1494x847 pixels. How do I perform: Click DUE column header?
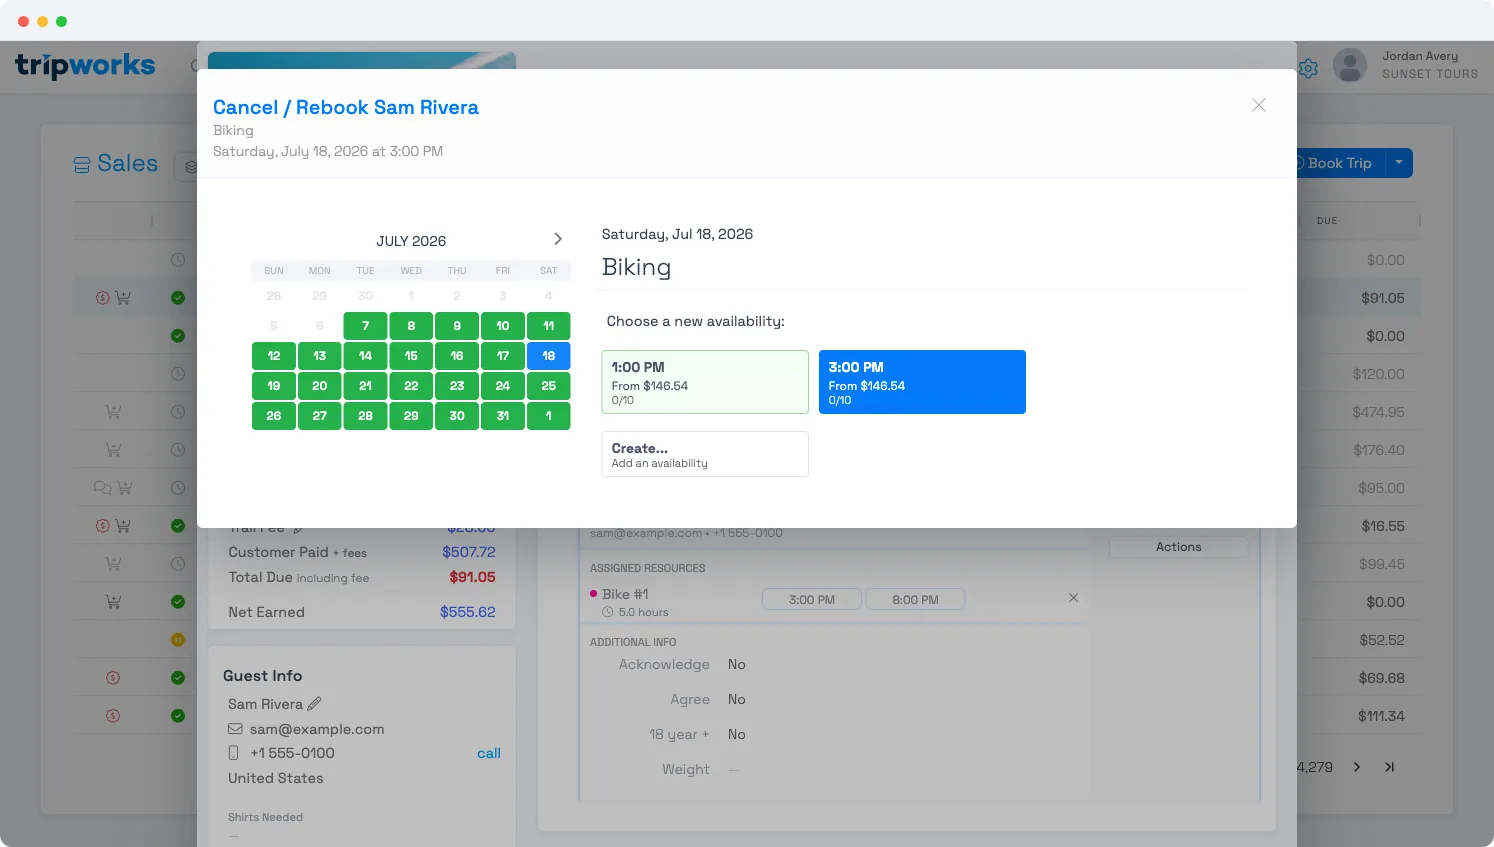click(x=1327, y=220)
